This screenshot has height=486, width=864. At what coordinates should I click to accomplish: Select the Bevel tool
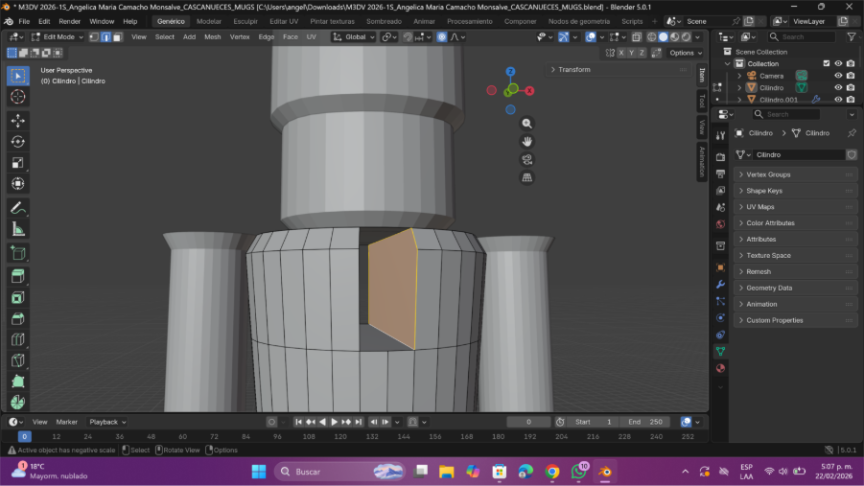click(x=18, y=318)
